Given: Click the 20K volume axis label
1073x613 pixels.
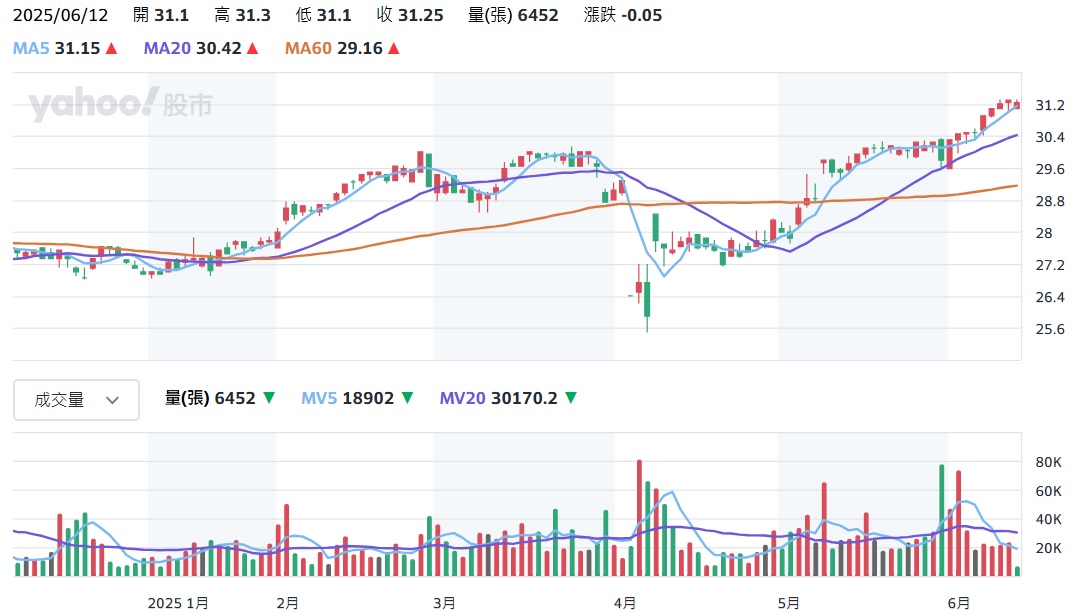Looking at the screenshot, I should (x=1048, y=548).
